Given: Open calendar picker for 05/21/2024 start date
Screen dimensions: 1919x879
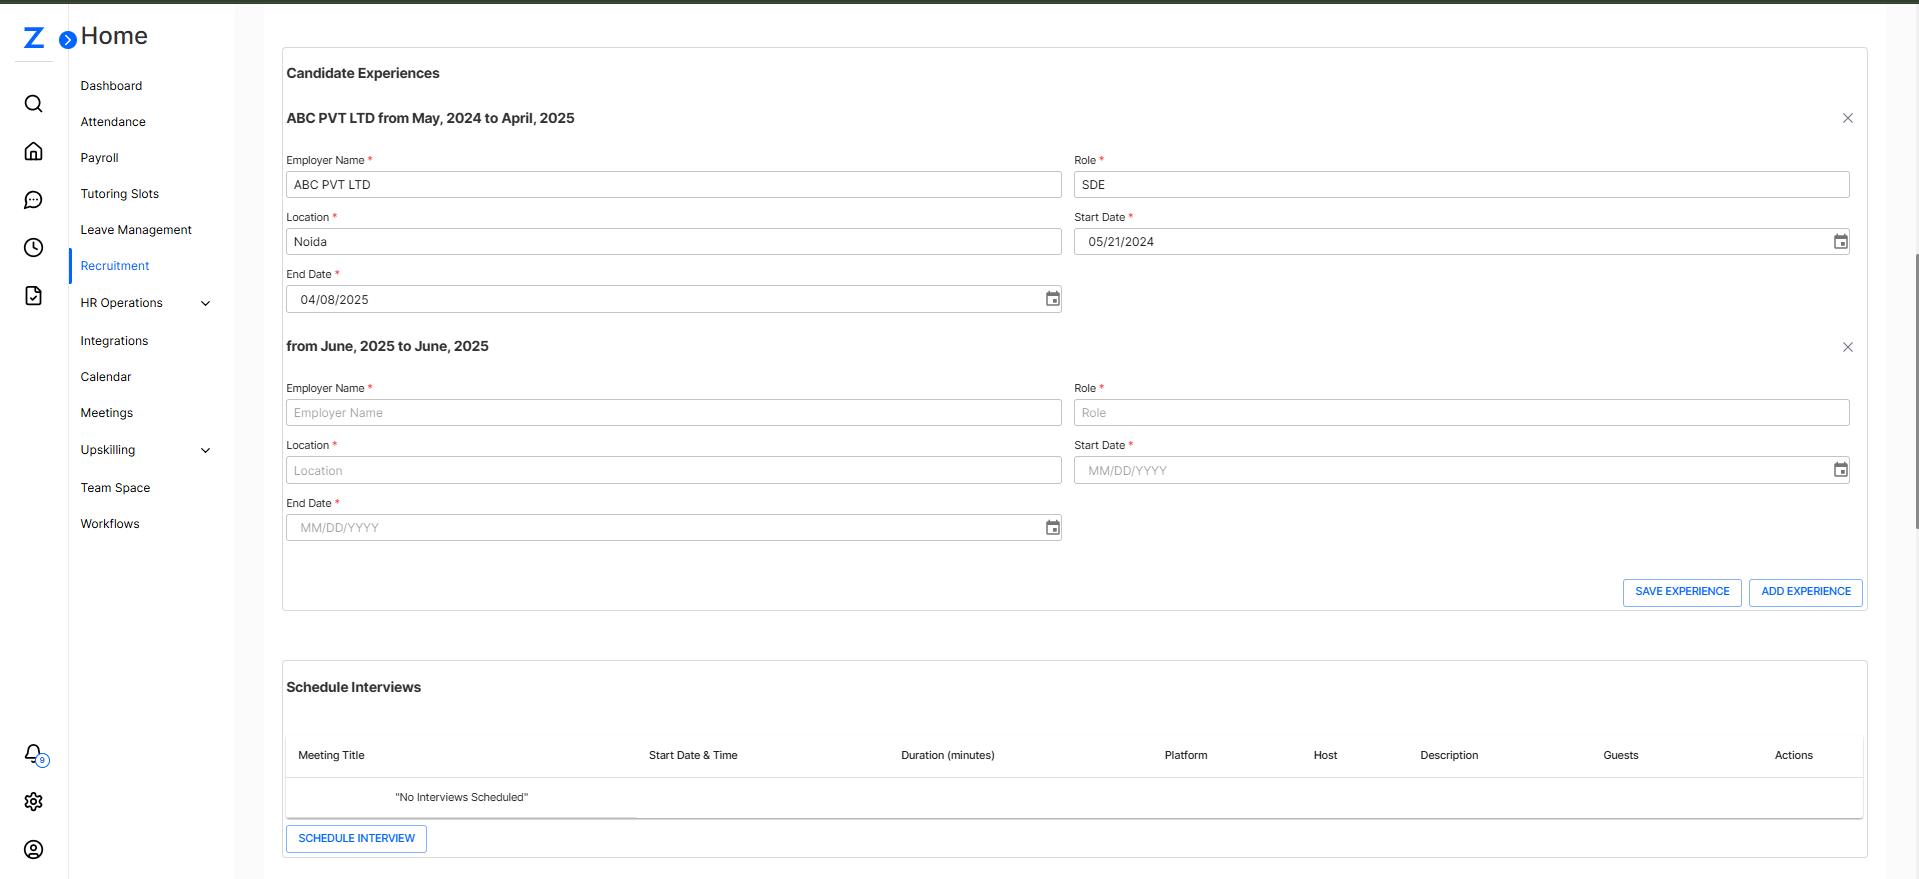Looking at the screenshot, I should click(1840, 242).
